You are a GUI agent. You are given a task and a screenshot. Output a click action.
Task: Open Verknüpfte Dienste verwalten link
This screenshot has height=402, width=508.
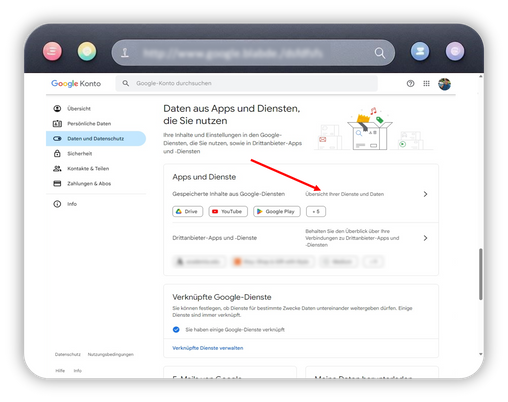click(x=208, y=348)
